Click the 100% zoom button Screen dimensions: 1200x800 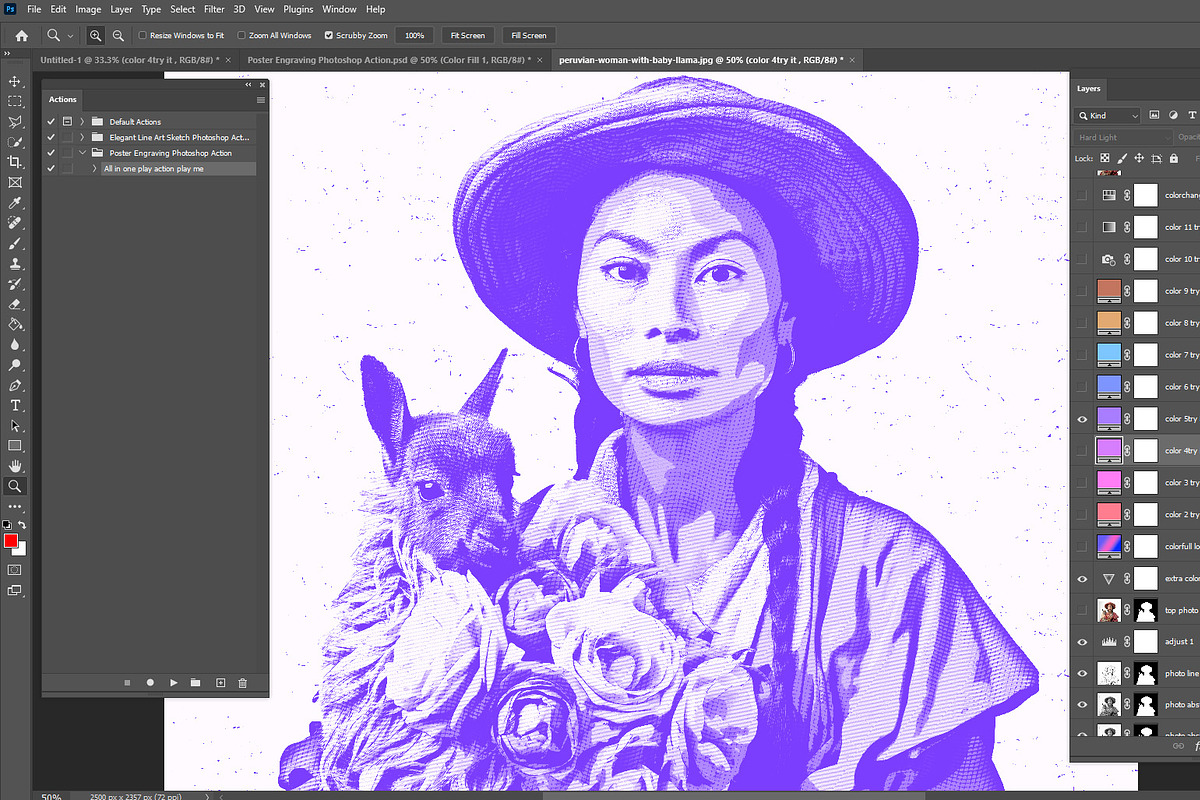(414, 35)
